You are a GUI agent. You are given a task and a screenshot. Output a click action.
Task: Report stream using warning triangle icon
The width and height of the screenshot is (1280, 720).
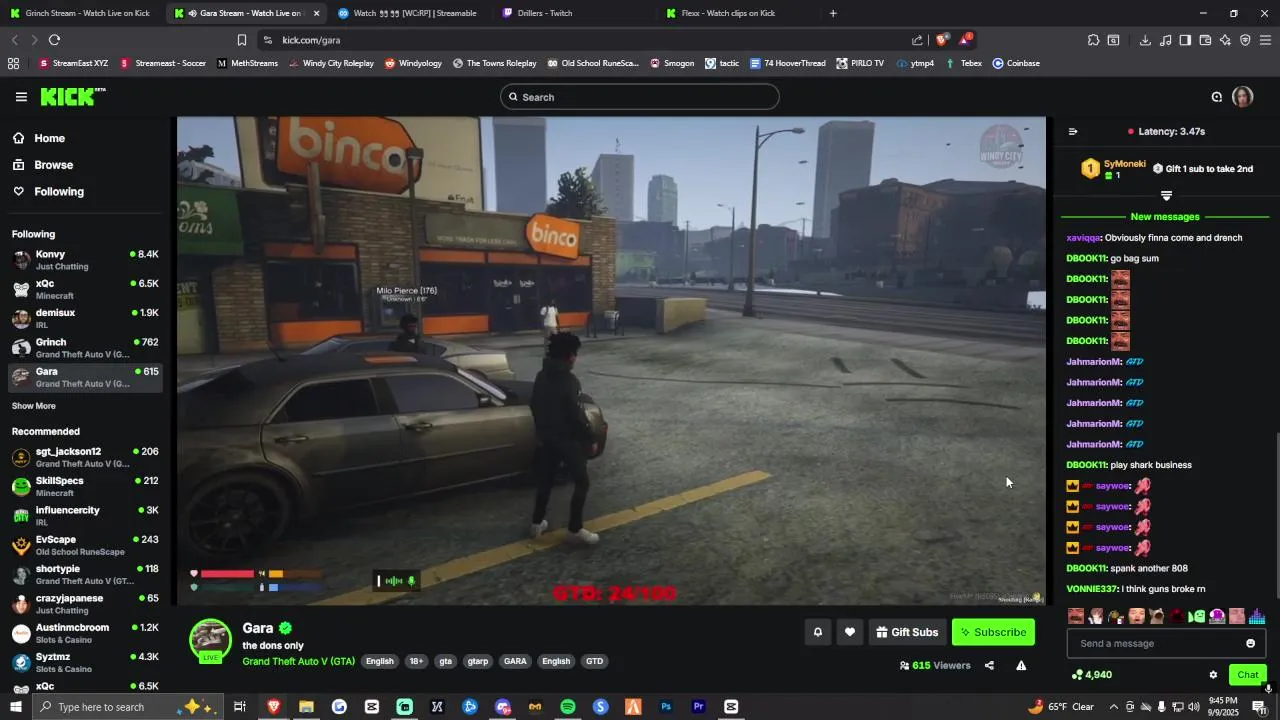(1021, 665)
